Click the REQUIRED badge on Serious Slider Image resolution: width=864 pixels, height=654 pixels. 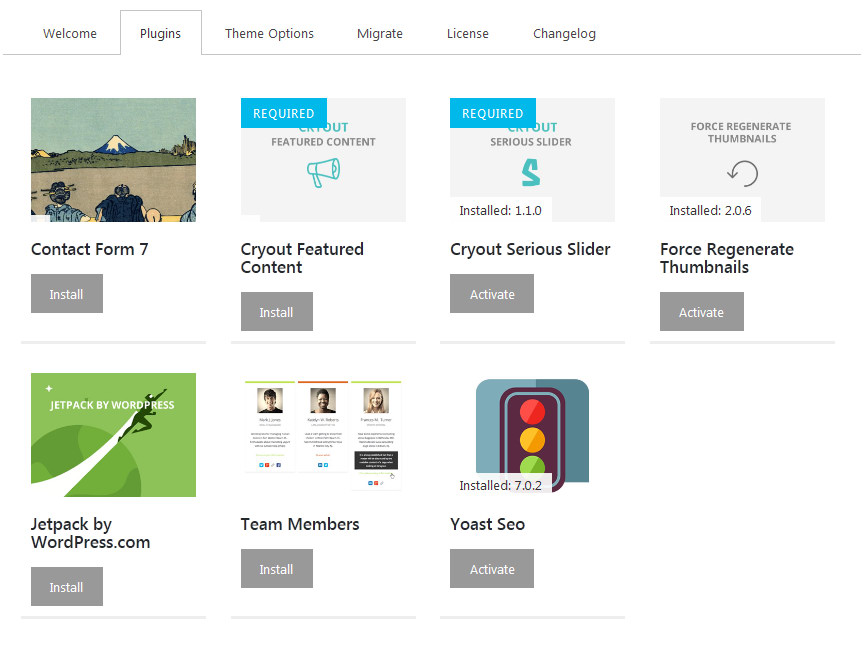click(x=493, y=113)
